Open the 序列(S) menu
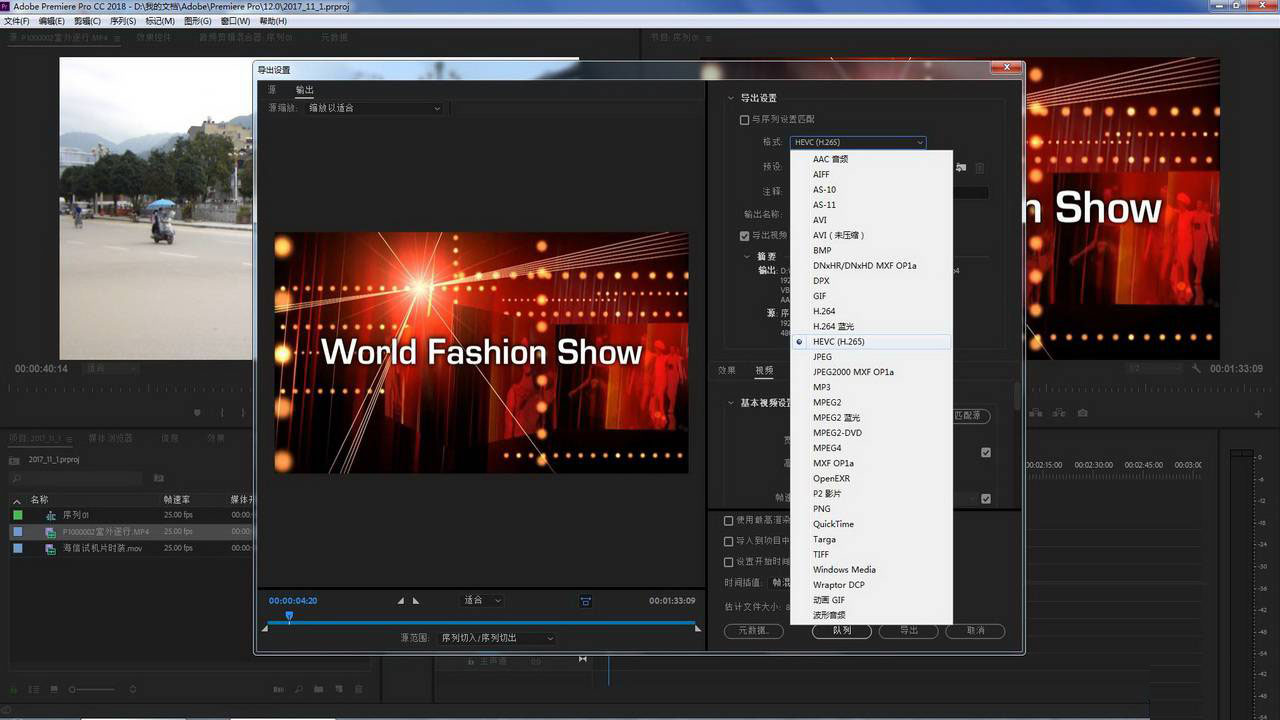This screenshot has width=1280, height=720. [x=124, y=21]
